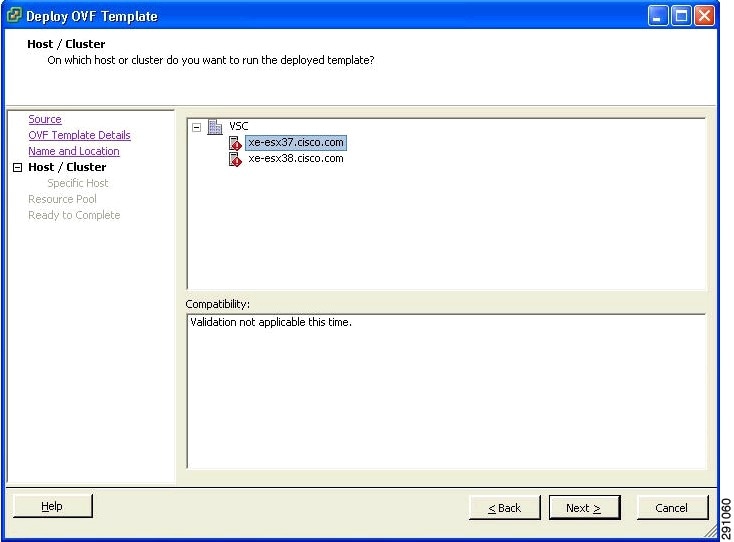Click the Resource Pool step label
The width and height of the screenshot is (734, 542).
(62, 199)
